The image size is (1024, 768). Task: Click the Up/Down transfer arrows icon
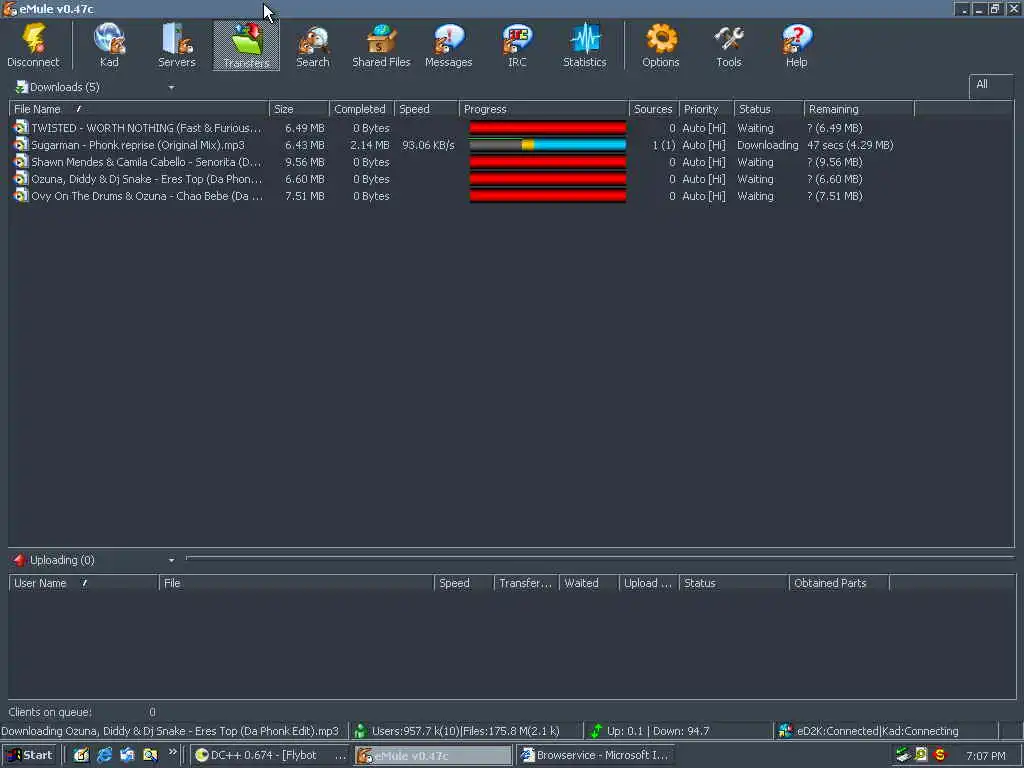point(596,731)
